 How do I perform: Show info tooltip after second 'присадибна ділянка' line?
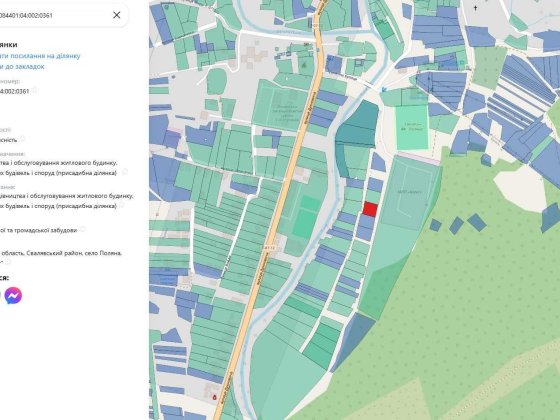click(x=121, y=205)
